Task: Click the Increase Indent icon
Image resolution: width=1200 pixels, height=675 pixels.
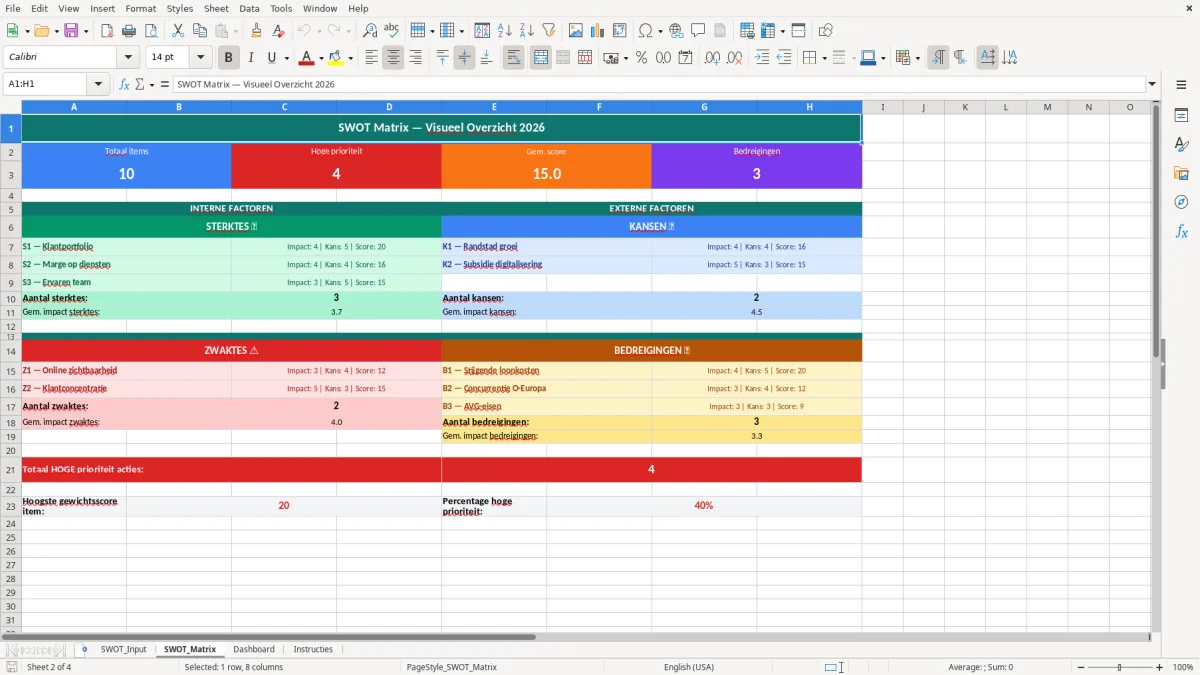Action: pyautogui.click(x=762, y=58)
